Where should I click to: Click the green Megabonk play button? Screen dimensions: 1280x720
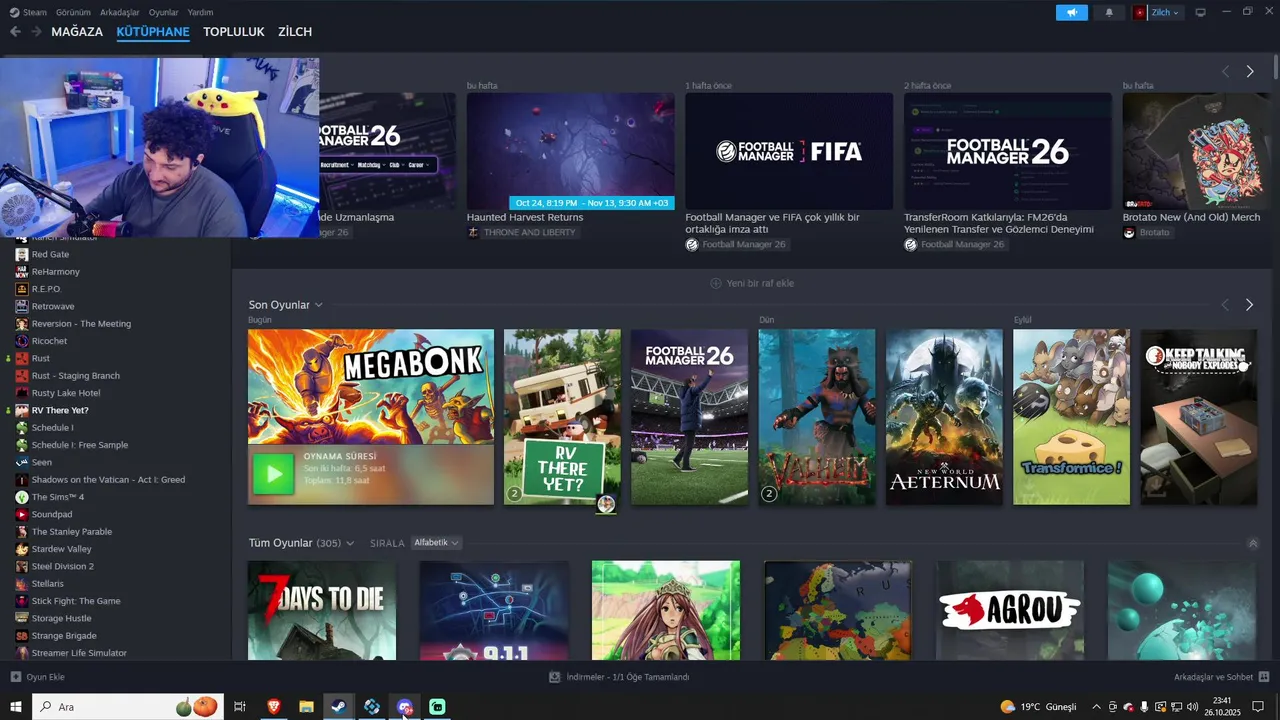click(x=273, y=474)
